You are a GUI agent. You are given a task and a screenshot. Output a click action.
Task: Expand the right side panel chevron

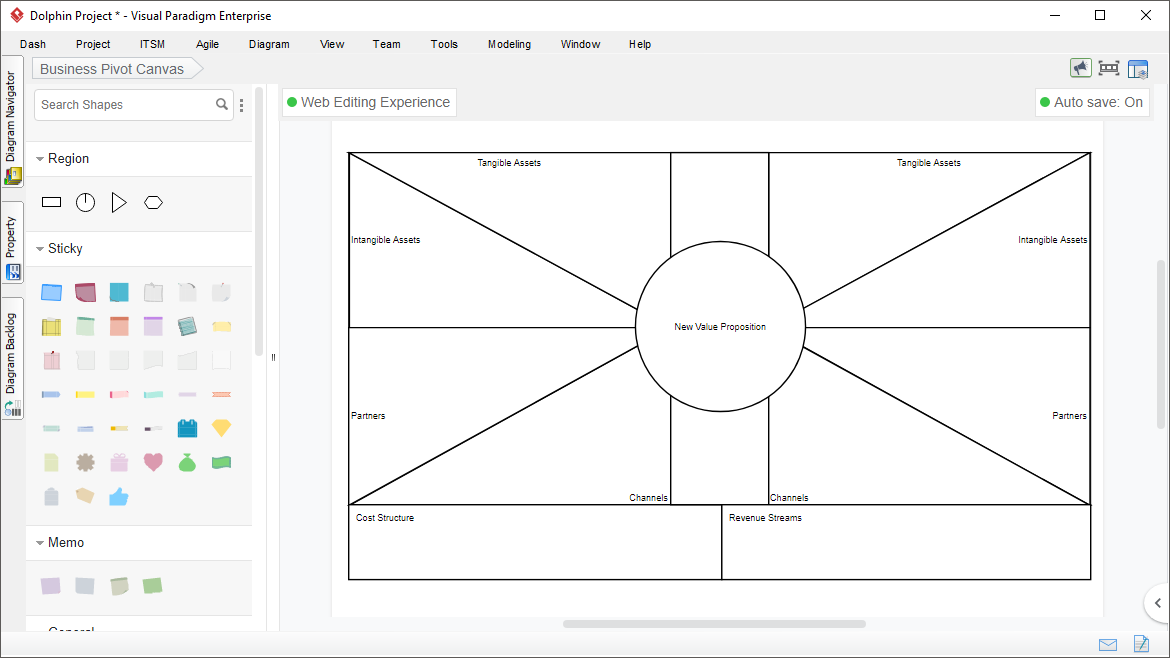point(1157,603)
